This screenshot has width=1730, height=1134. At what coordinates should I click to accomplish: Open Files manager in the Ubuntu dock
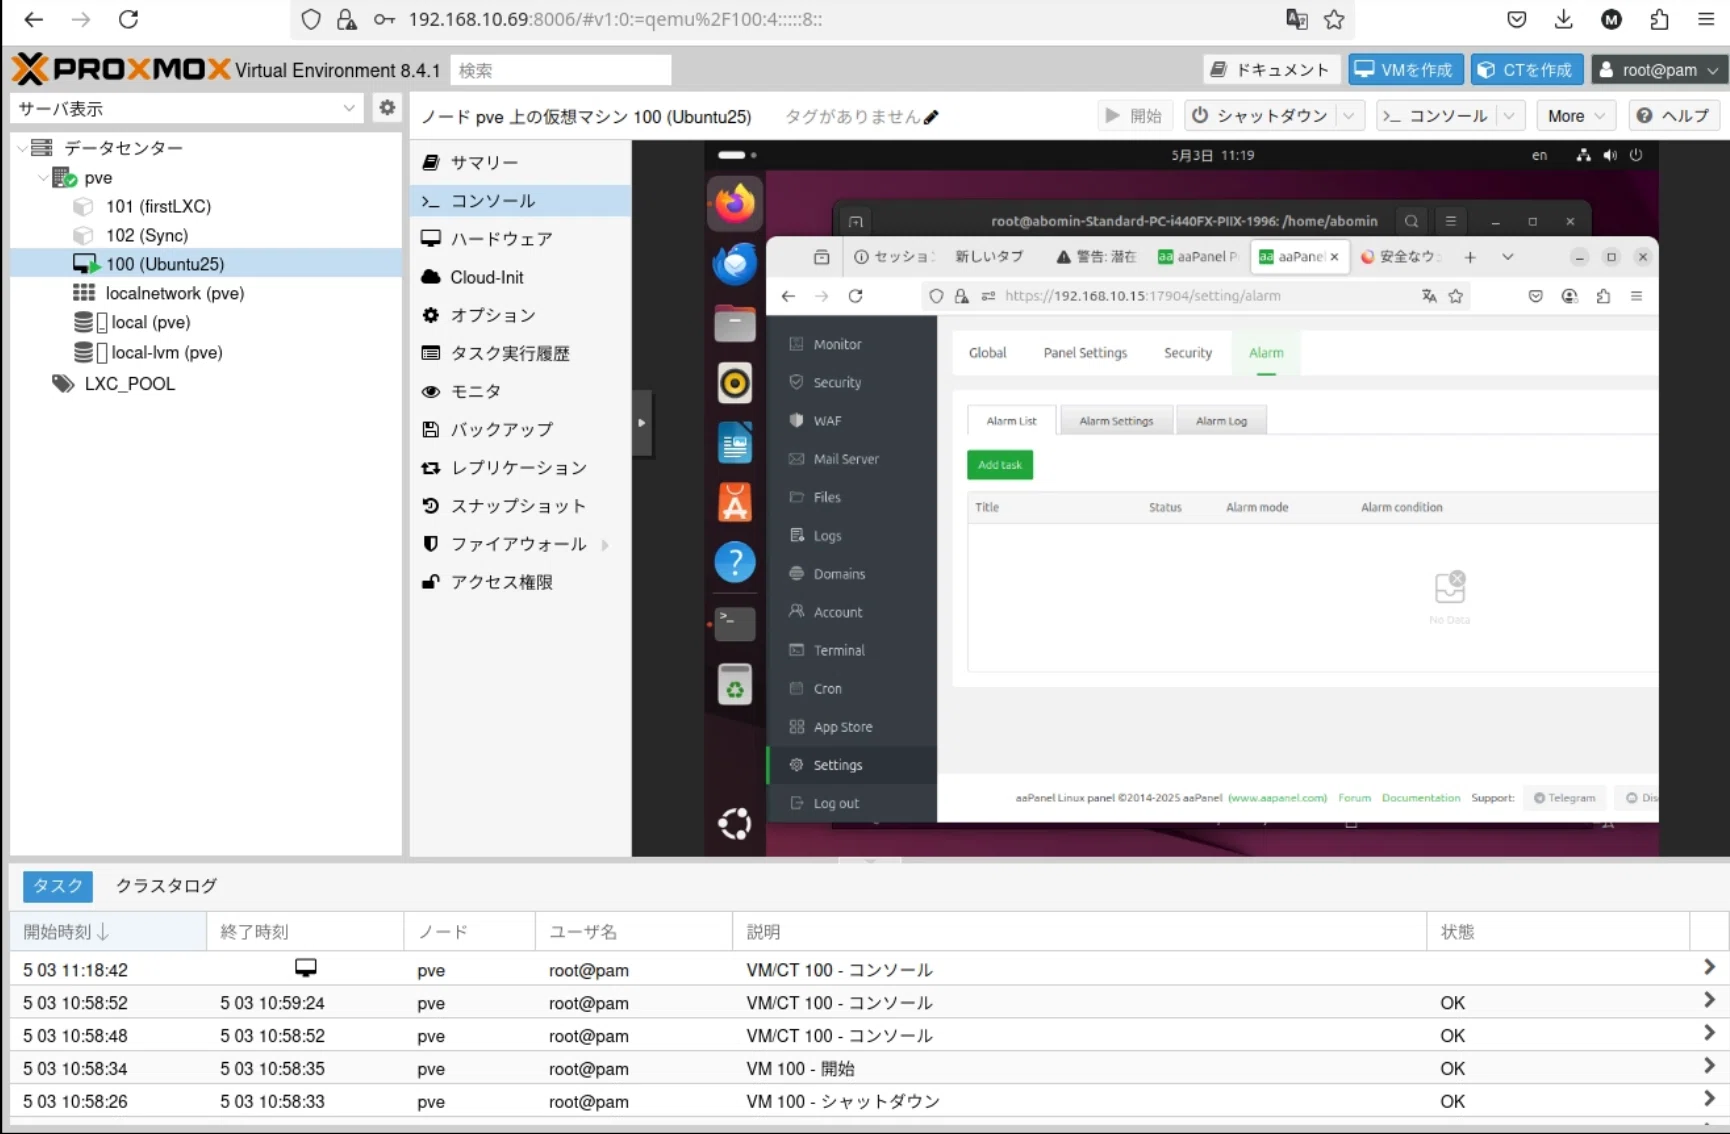coord(735,324)
